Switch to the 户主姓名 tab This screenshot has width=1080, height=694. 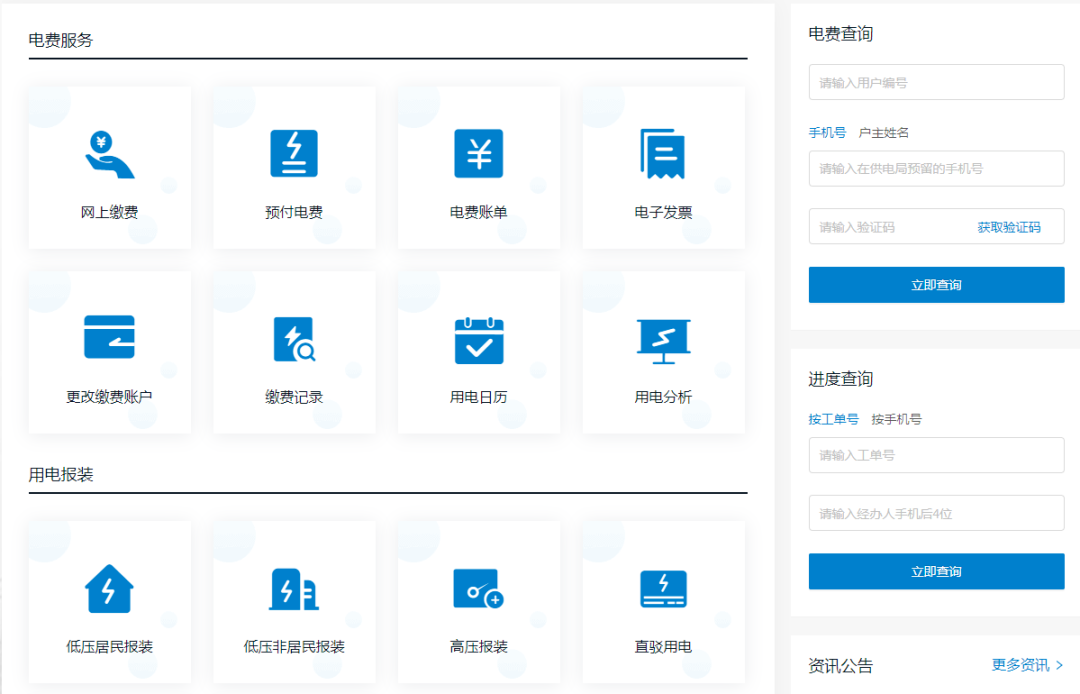[x=884, y=133]
